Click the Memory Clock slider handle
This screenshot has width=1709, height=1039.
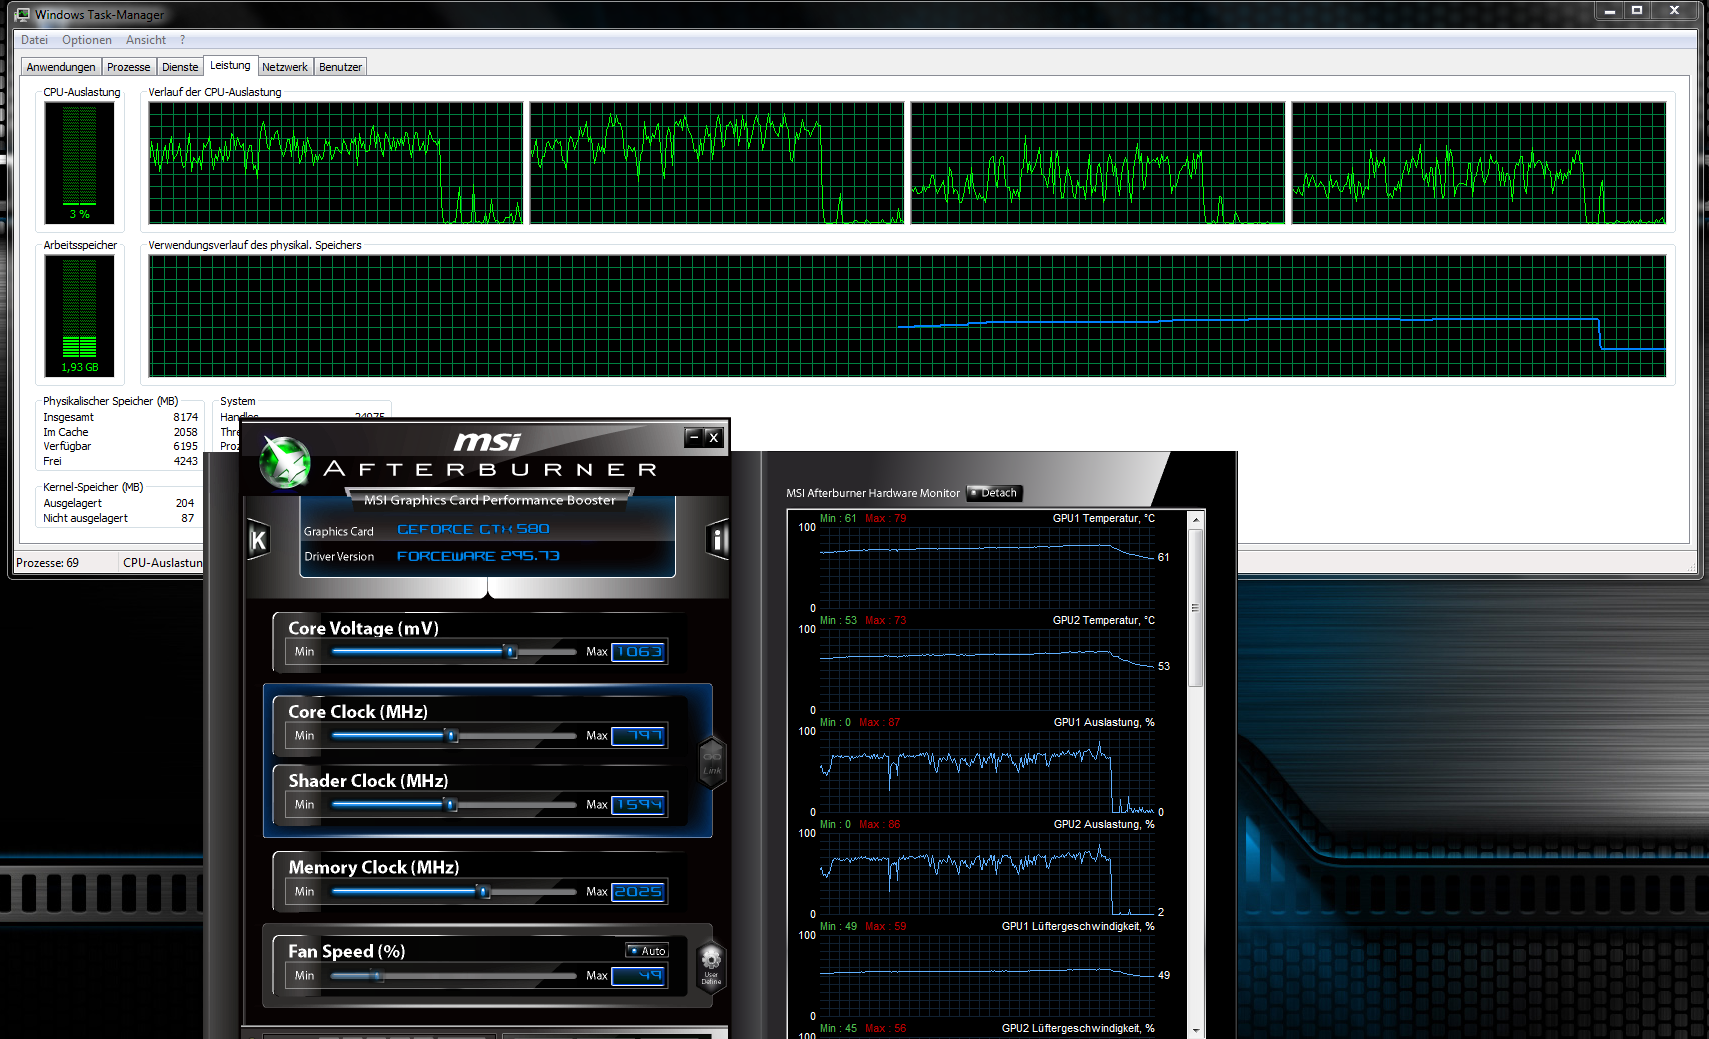(x=484, y=892)
